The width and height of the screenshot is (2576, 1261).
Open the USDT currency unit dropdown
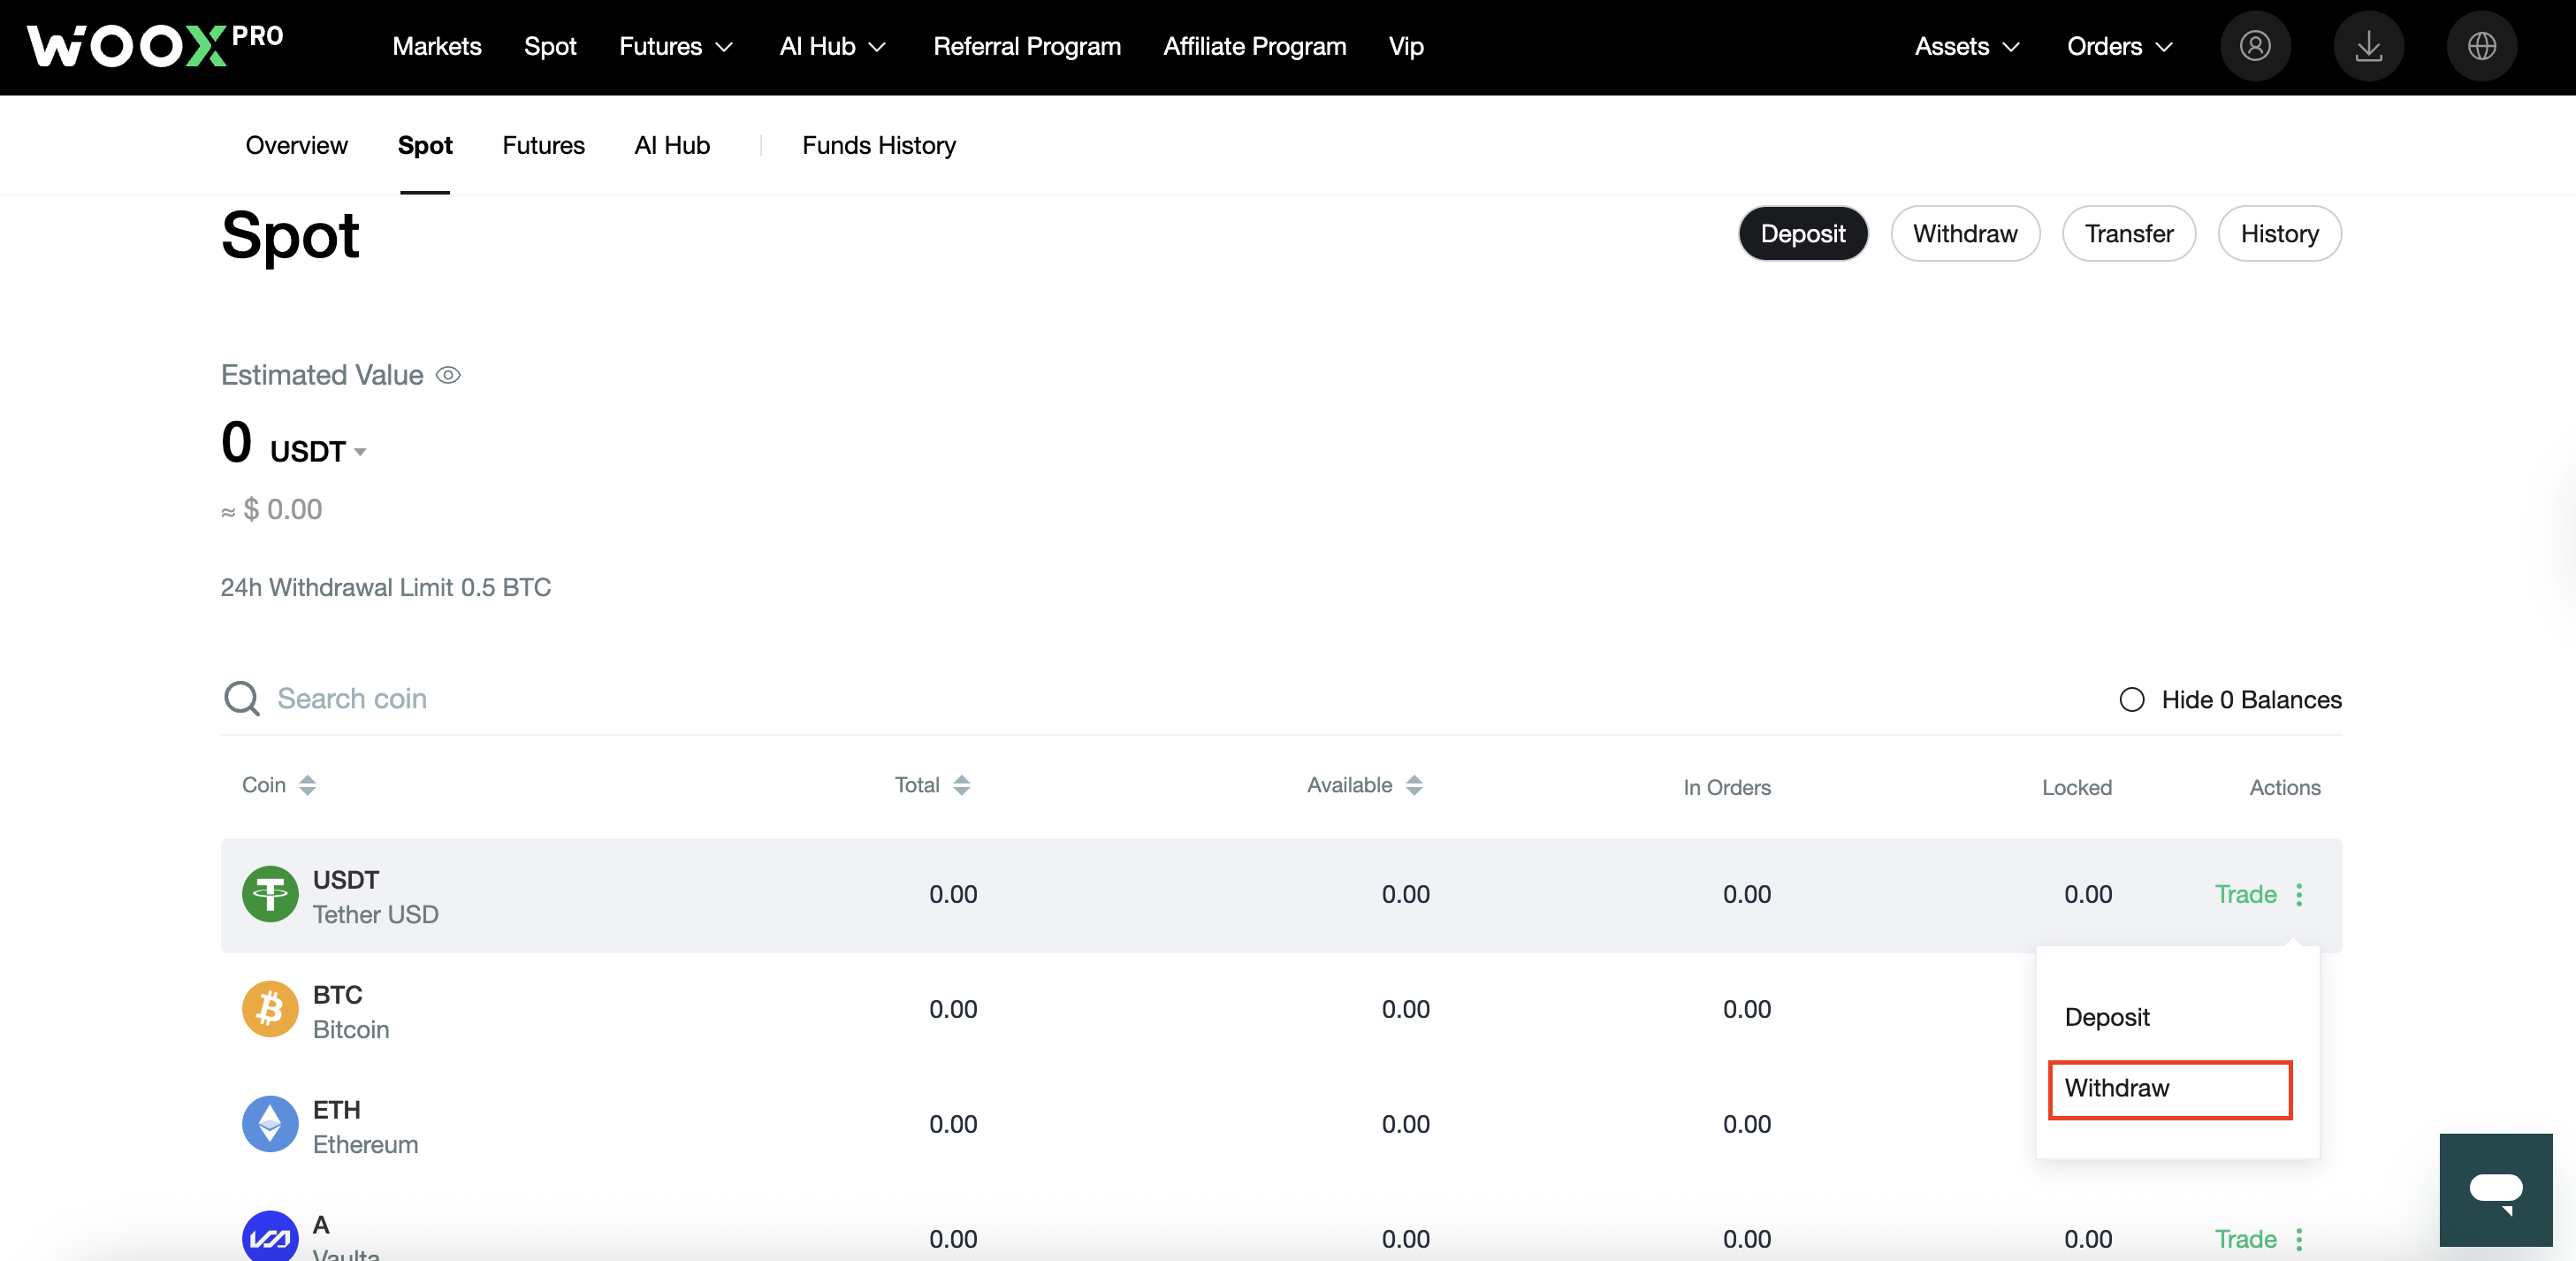point(319,452)
